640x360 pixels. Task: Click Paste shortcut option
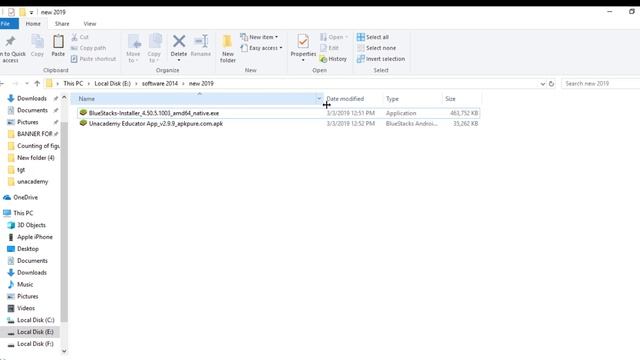(x=93, y=59)
